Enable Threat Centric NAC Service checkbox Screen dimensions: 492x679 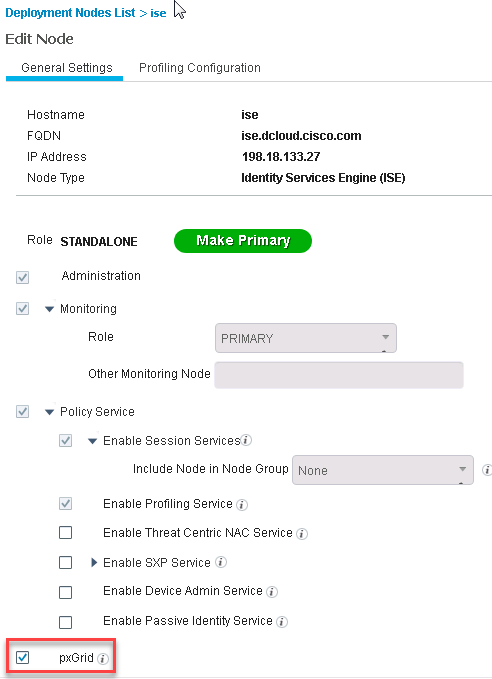tap(65, 533)
